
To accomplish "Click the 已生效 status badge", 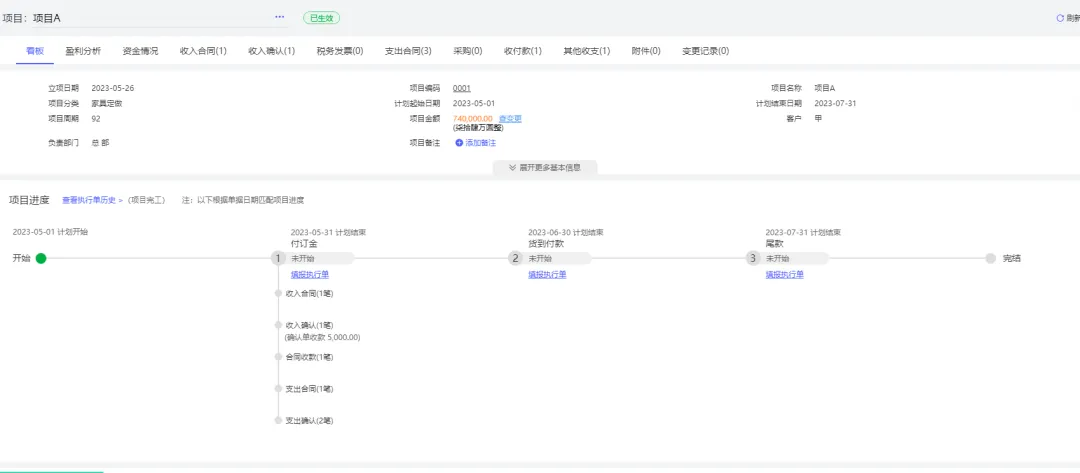I will (x=322, y=19).
